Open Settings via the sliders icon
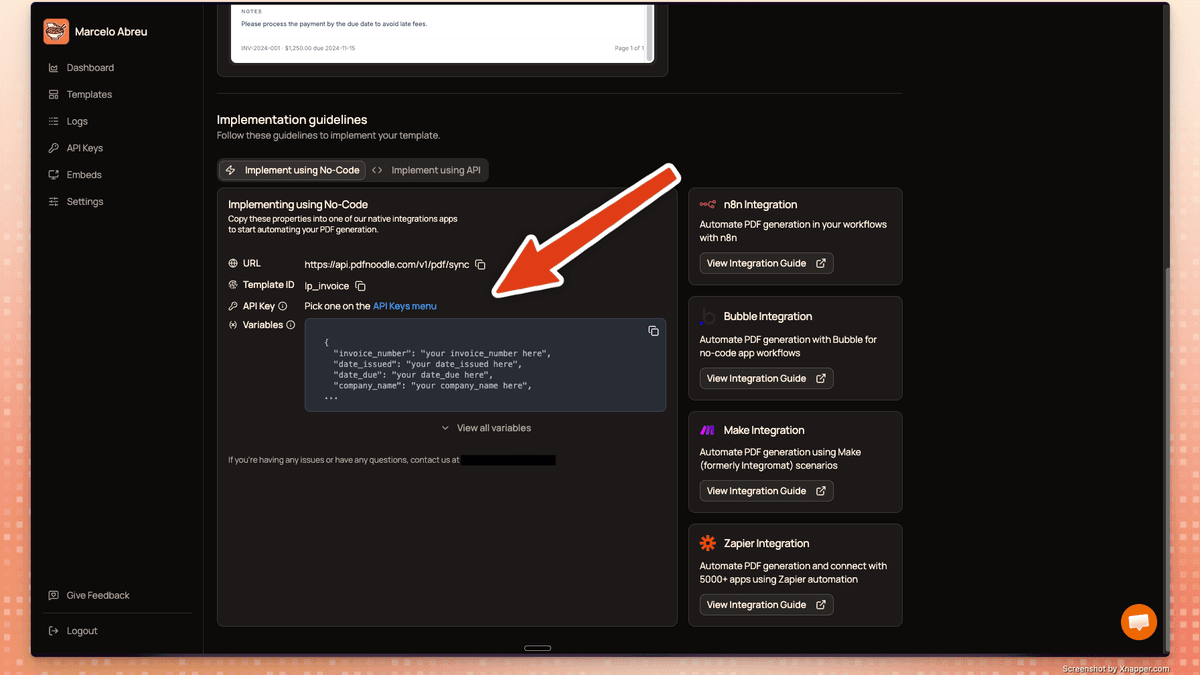The image size is (1200, 675). click(52, 201)
